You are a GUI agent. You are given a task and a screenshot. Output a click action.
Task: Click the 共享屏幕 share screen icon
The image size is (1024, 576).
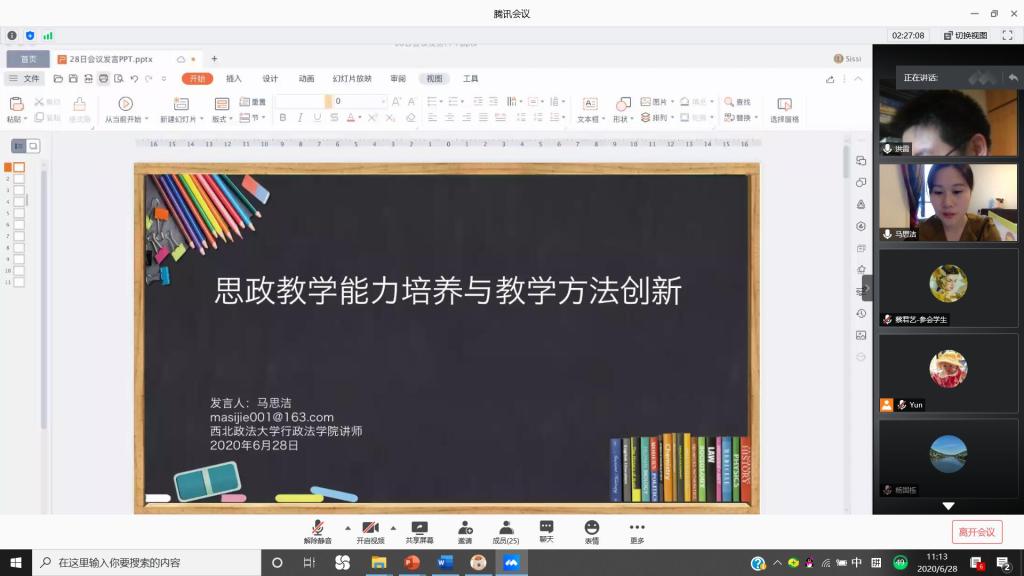coord(419,528)
